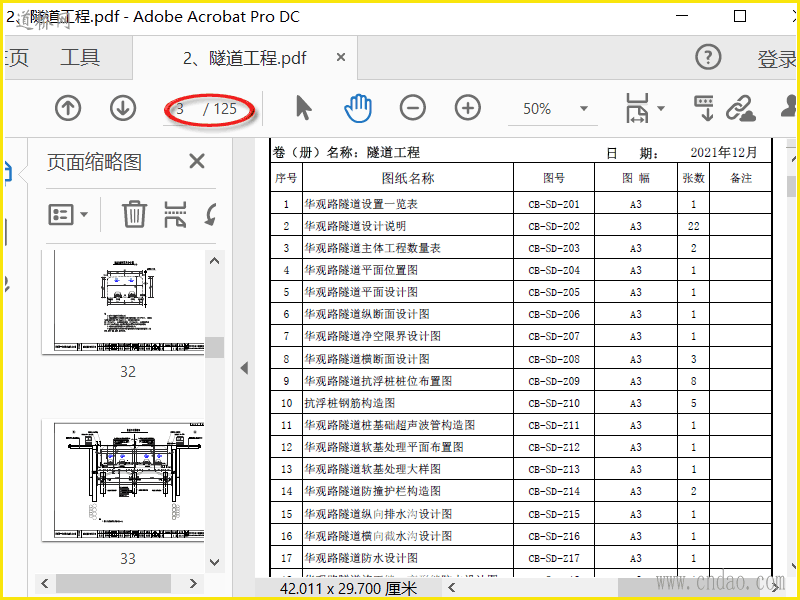
Task: Click row 华观路隧道平面位置图
Action: (x=520, y=270)
